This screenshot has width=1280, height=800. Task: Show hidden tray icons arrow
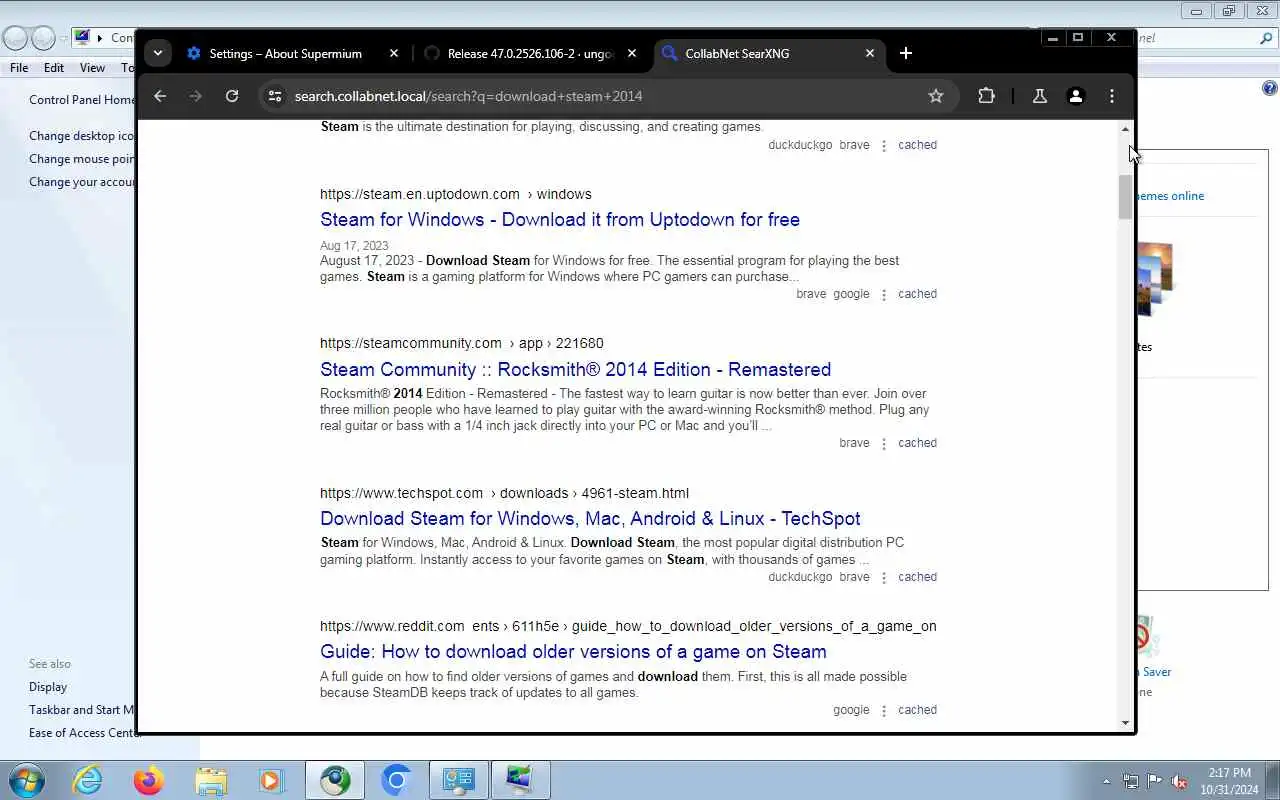(1106, 782)
